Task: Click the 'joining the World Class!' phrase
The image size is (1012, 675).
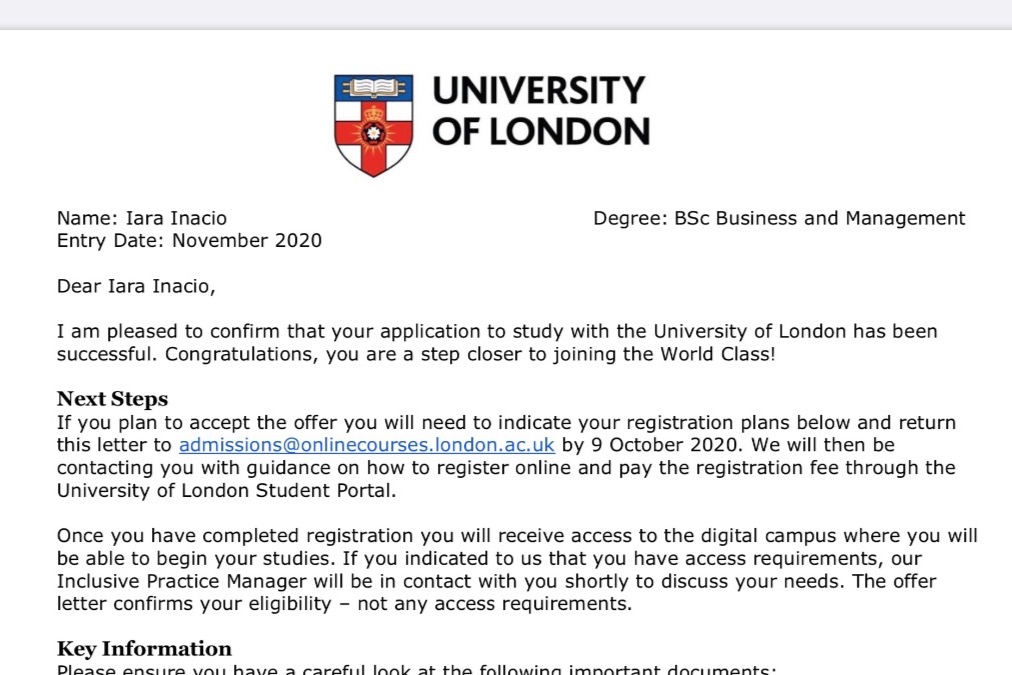Action: (663, 355)
